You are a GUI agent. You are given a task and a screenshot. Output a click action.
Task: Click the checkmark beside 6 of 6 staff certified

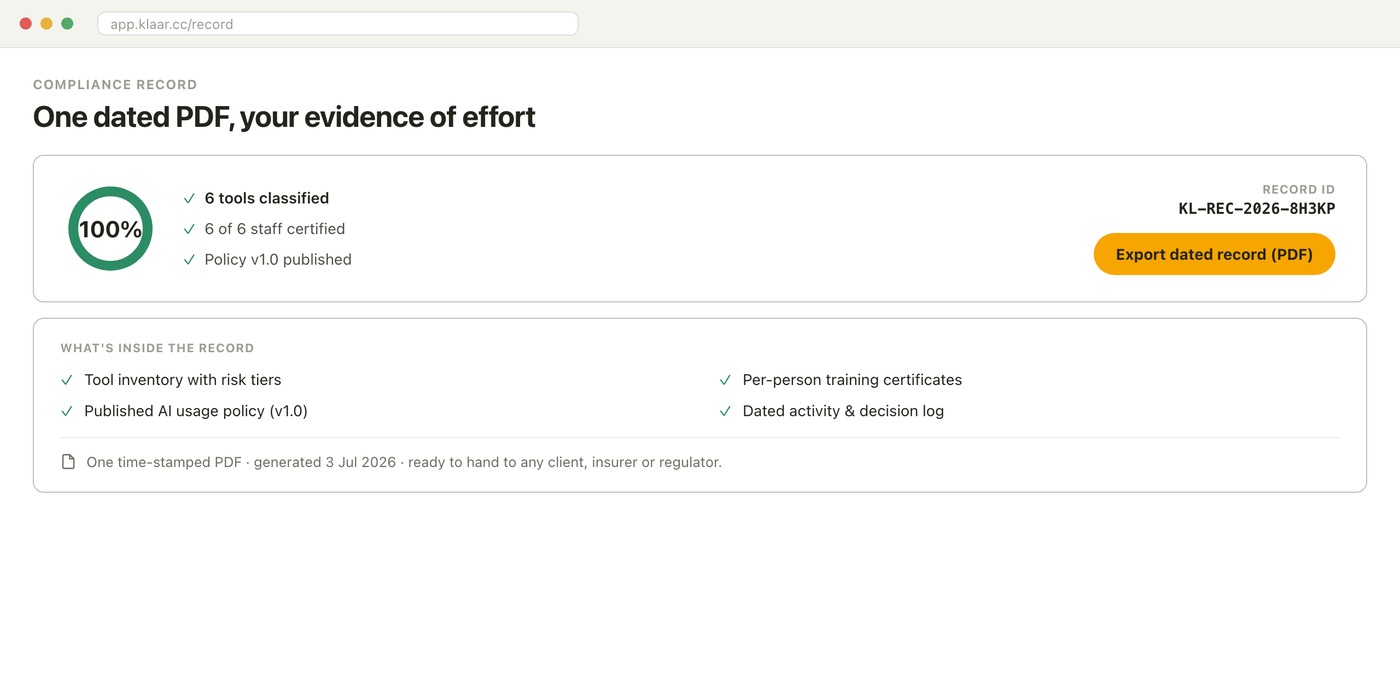click(189, 229)
